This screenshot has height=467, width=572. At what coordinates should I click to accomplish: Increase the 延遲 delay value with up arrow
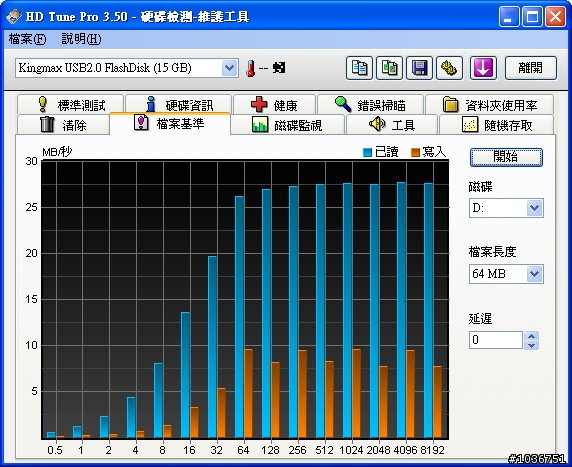point(532,336)
